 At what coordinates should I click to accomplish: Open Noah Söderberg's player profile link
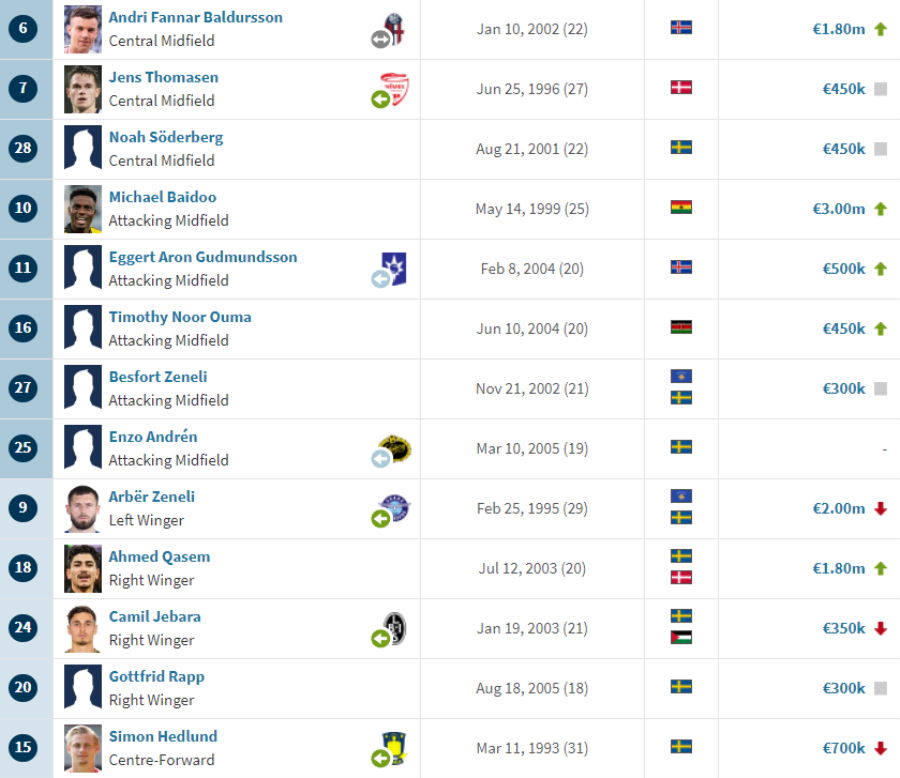[x=166, y=137]
